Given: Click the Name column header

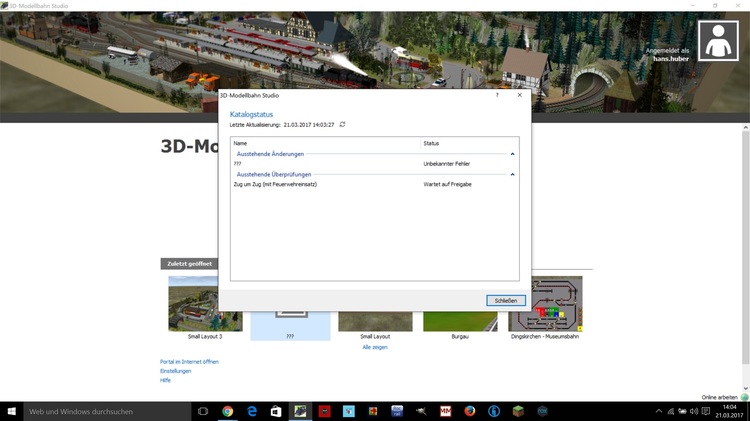Looking at the screenshot, I should point(325,143).
